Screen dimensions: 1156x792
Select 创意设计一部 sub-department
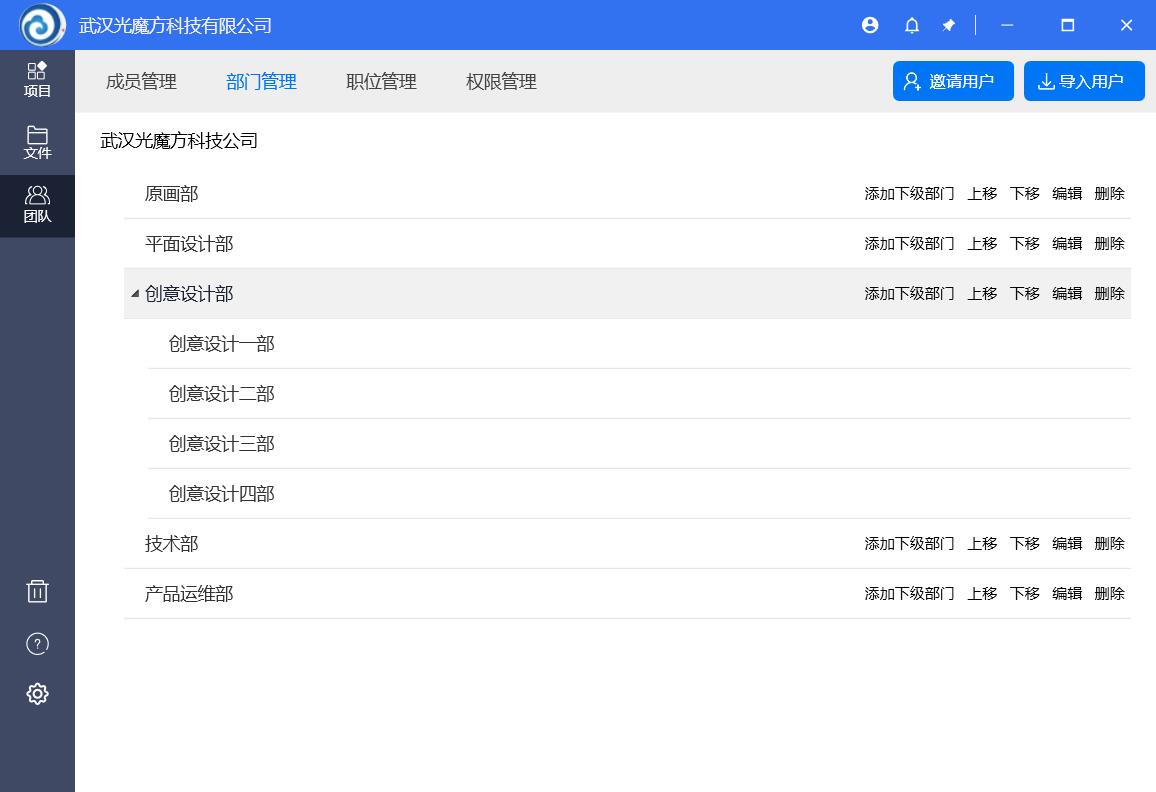coord(221,344)
